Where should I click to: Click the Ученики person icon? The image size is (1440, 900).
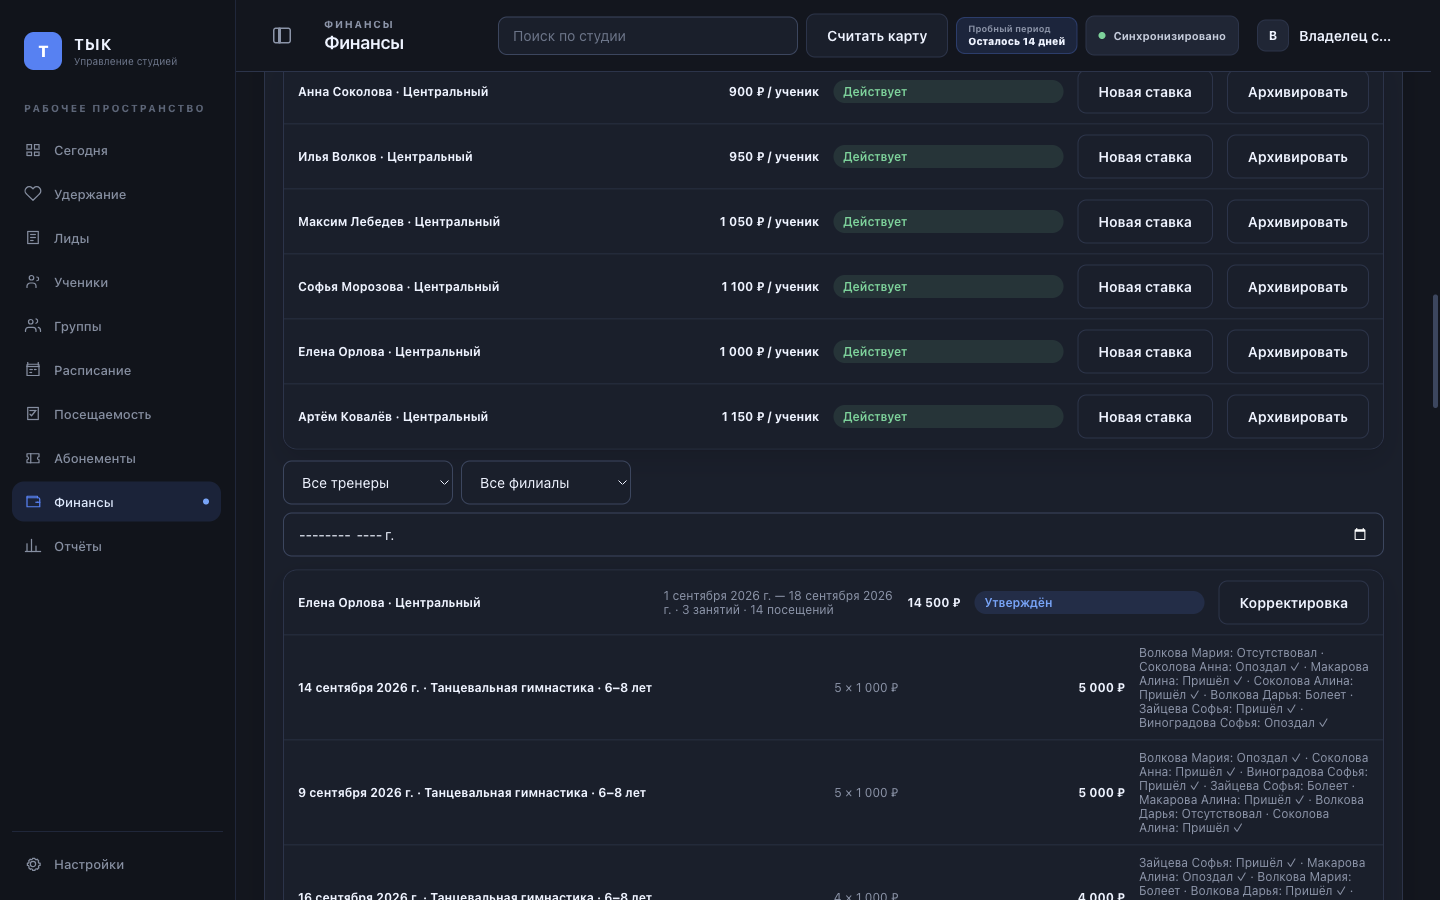(33, 282)
